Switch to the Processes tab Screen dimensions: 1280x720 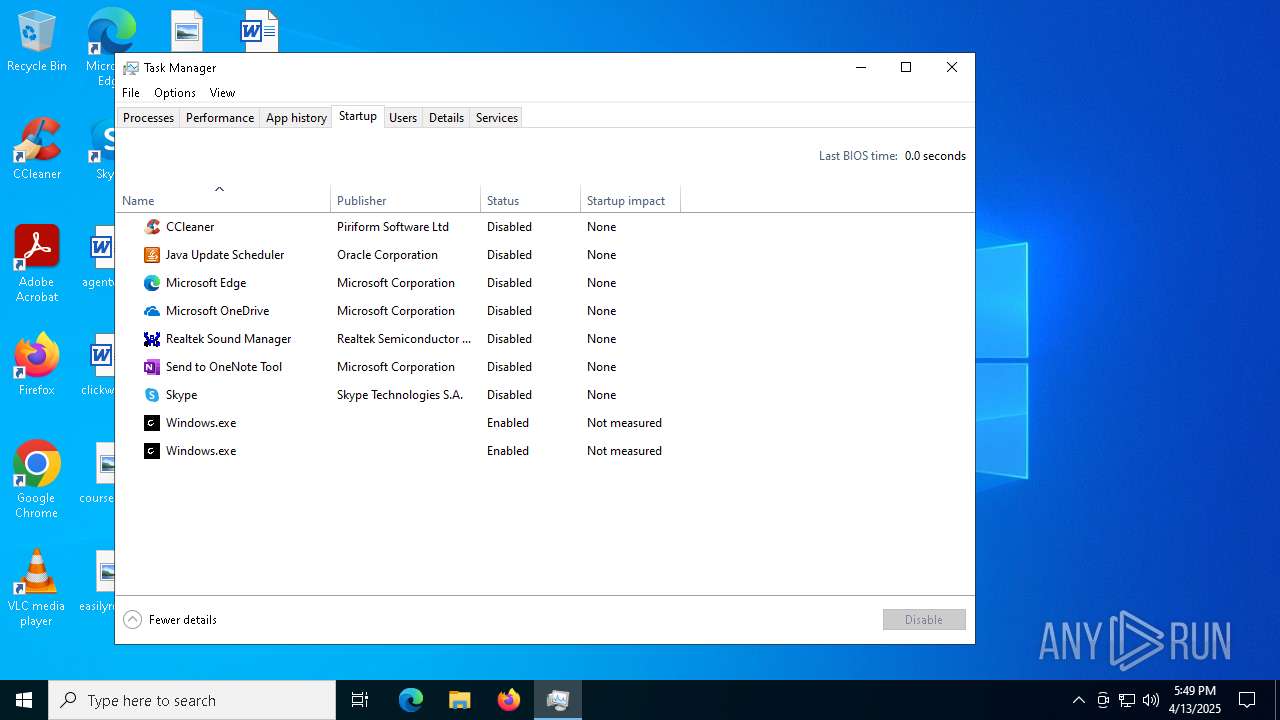[148, 118]
